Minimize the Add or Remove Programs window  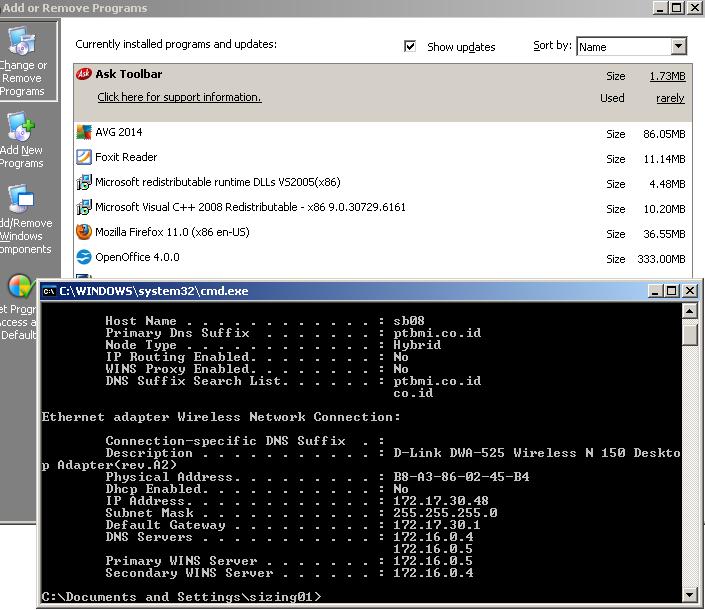pyautogui.click(x=660, y=7)
